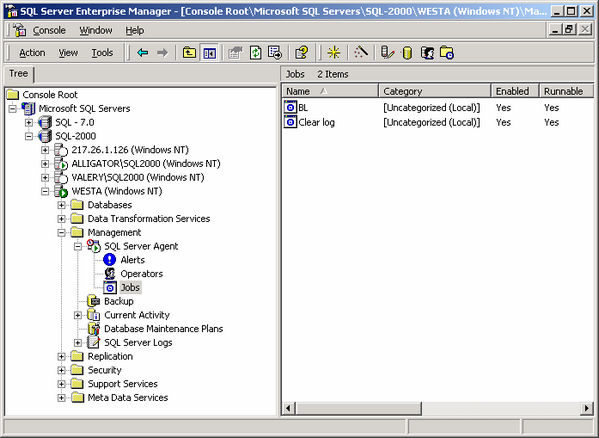Click the New Job folder-clock icon
Image resolution: width=599 pixels, height=438 pixels.
click(x=447, y=52)
